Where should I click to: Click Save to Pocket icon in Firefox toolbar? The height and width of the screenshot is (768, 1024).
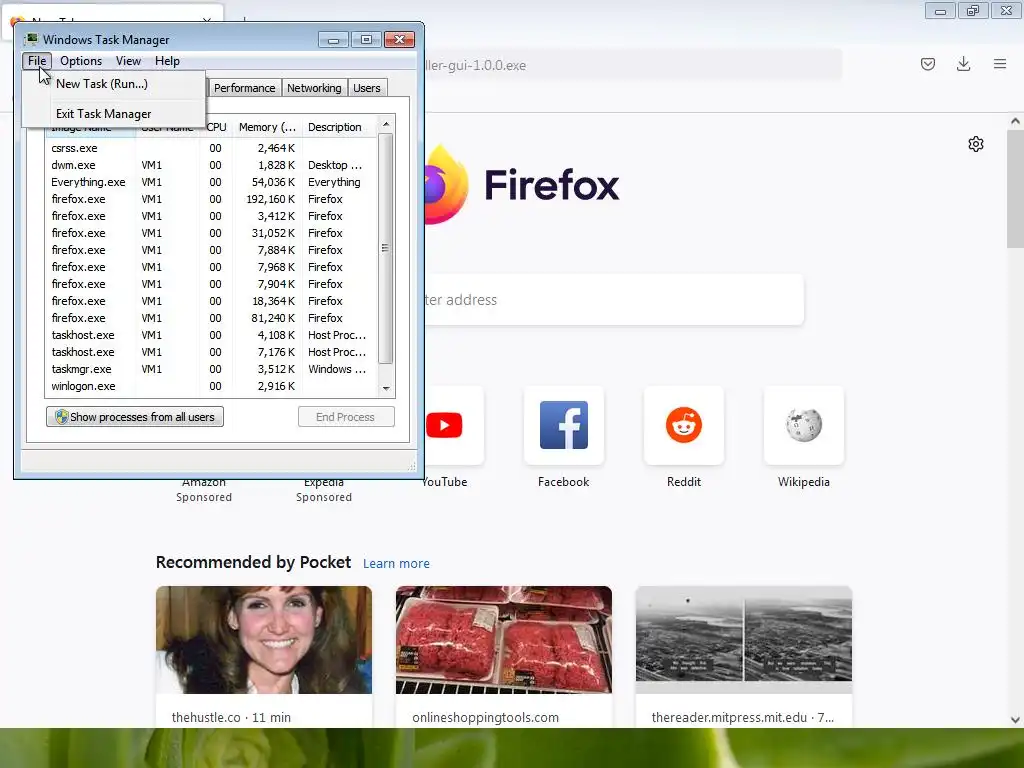[928, 64]
